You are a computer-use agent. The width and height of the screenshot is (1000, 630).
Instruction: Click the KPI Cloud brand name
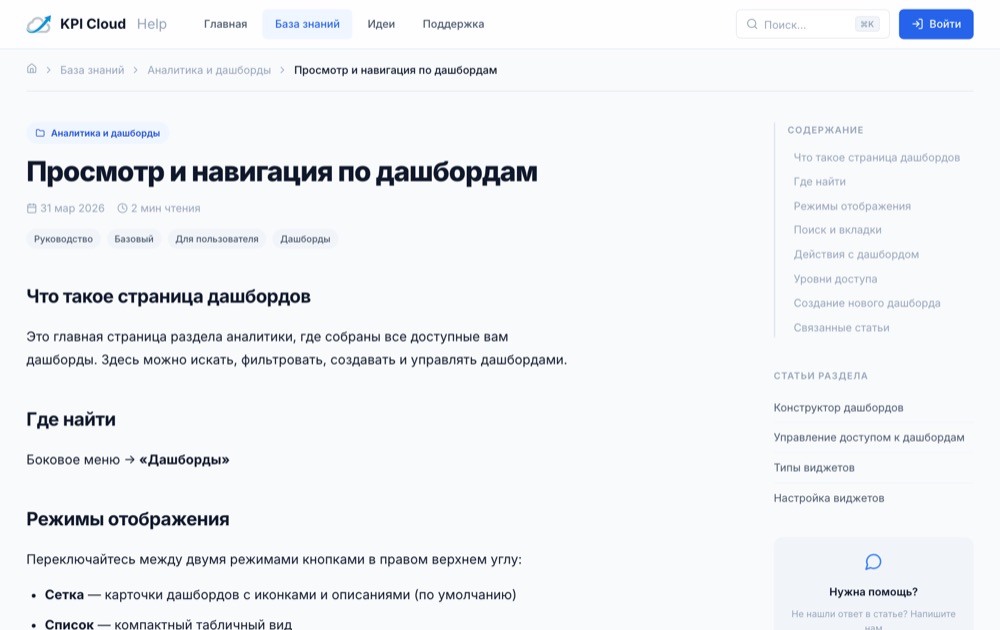[x=92, y=24]
